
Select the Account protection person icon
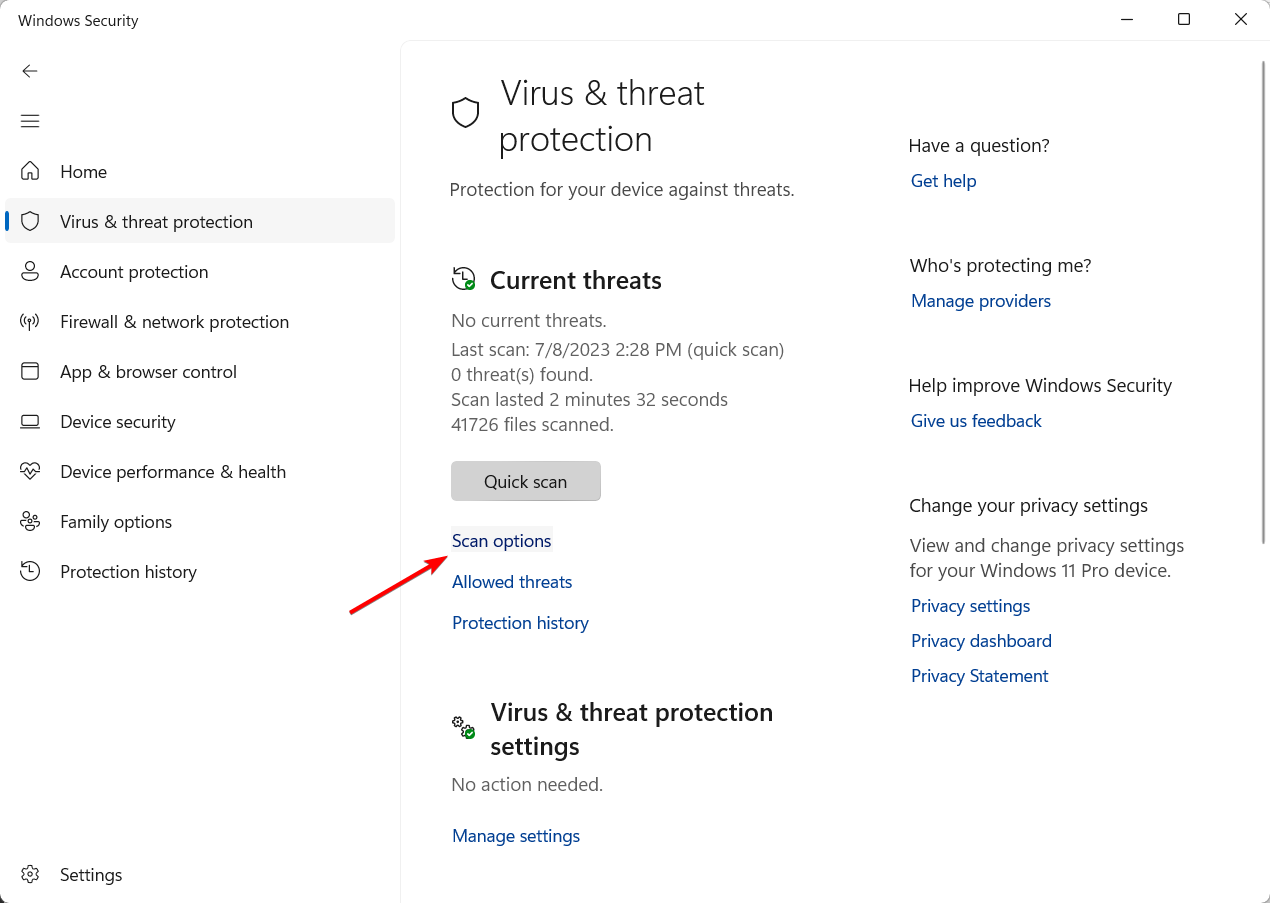[30, 271]
